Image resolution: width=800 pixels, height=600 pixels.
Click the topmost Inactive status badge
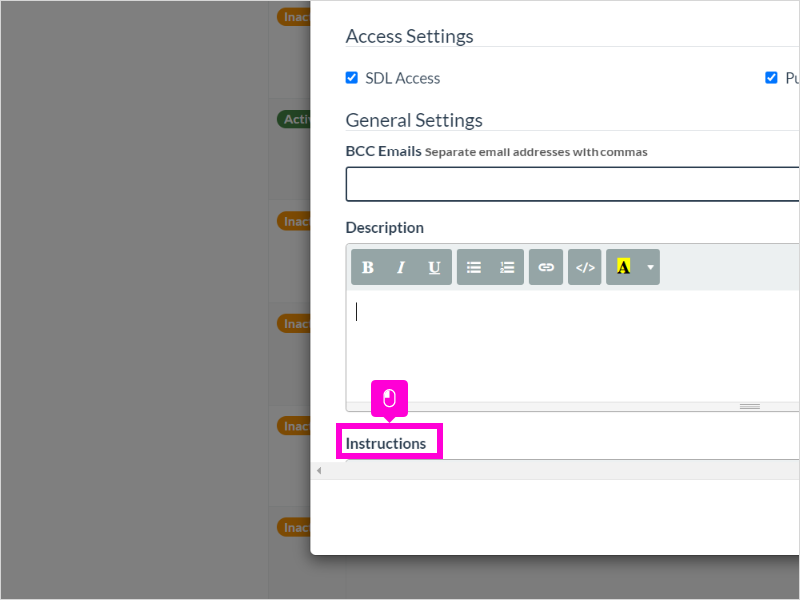coord(294,17)
